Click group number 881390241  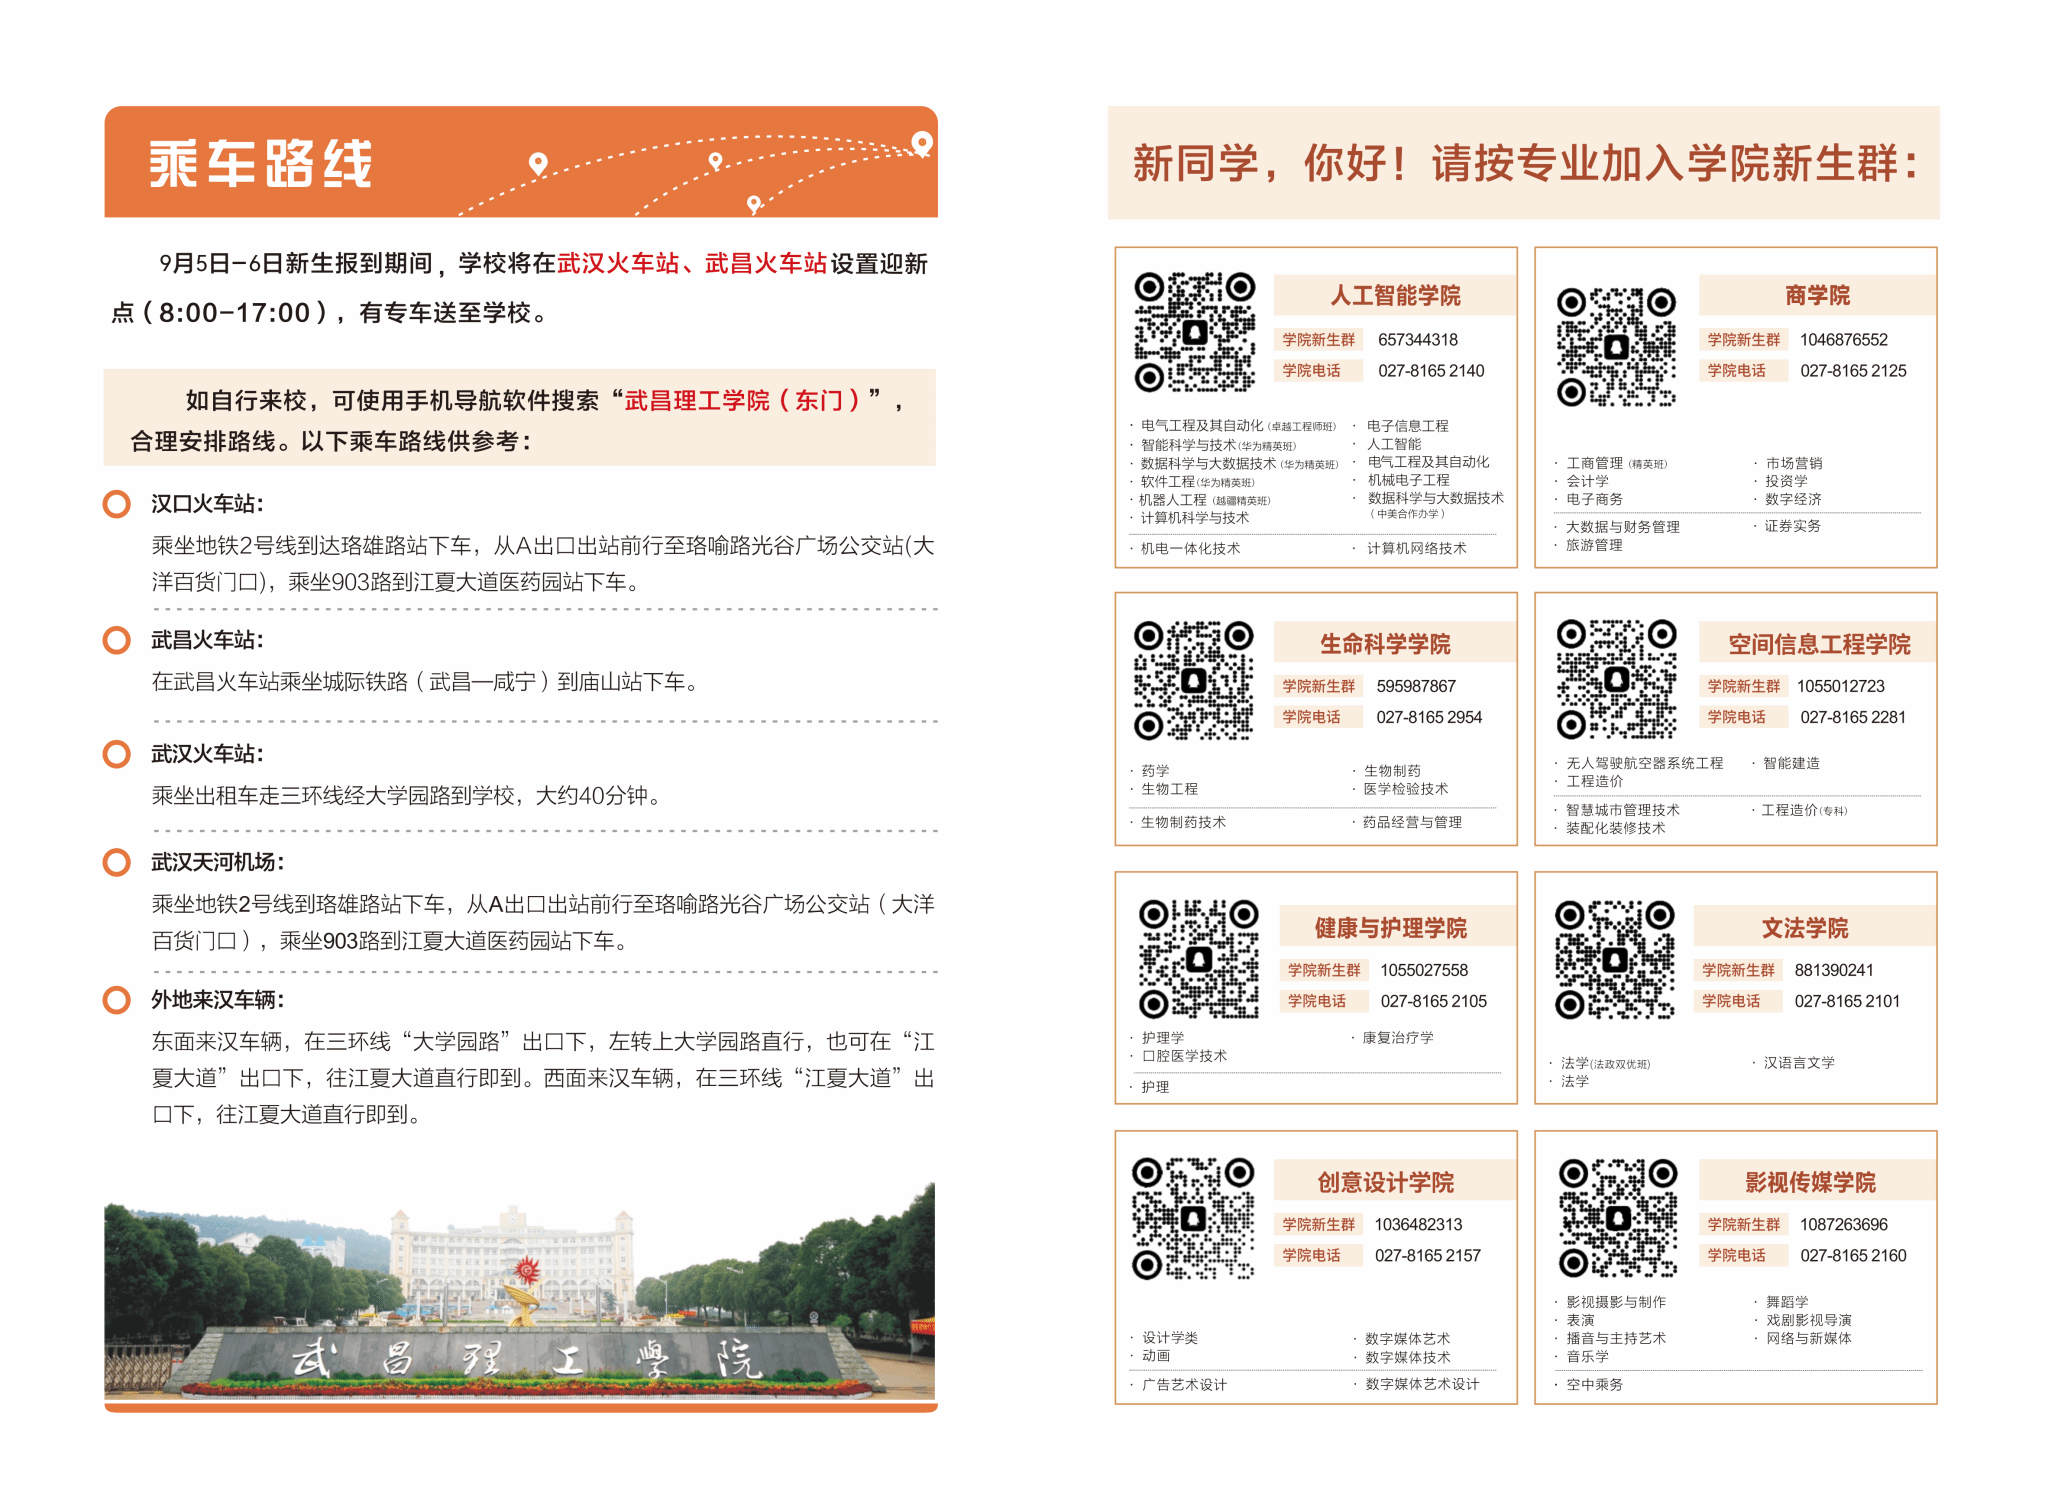[x=1834, y=970]
